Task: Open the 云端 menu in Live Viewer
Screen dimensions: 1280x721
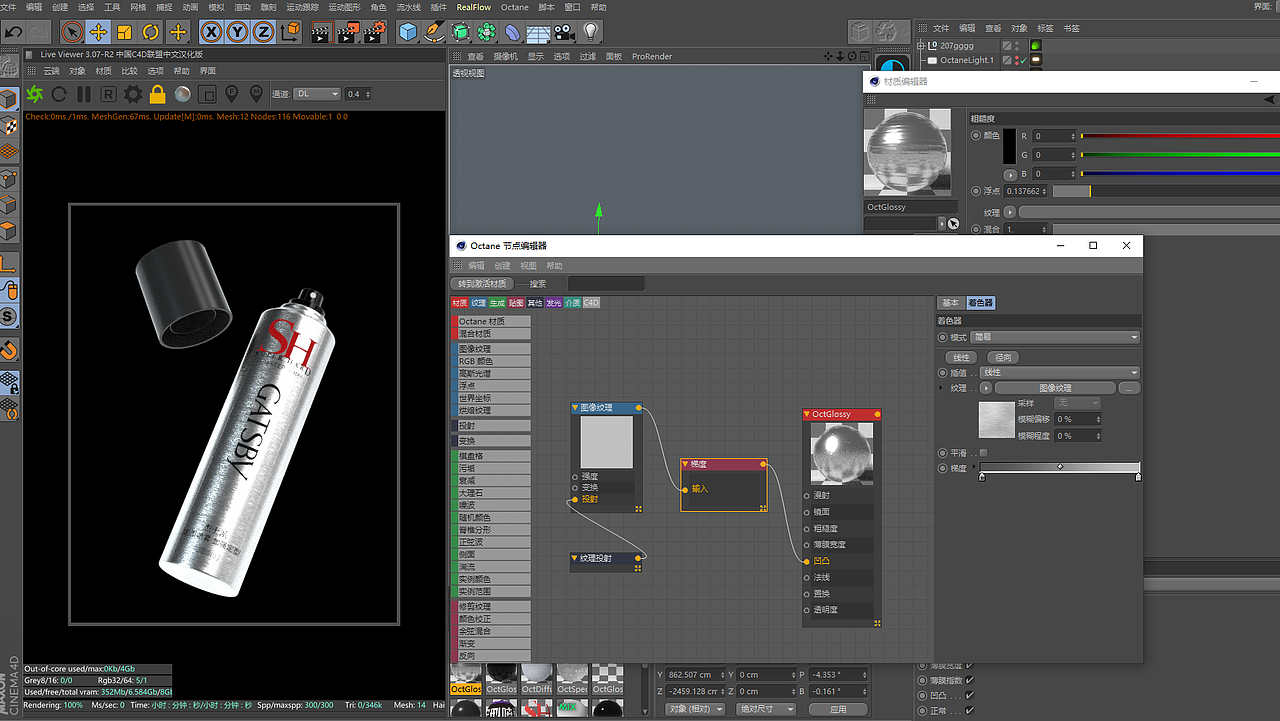Action: click(52, 70)
